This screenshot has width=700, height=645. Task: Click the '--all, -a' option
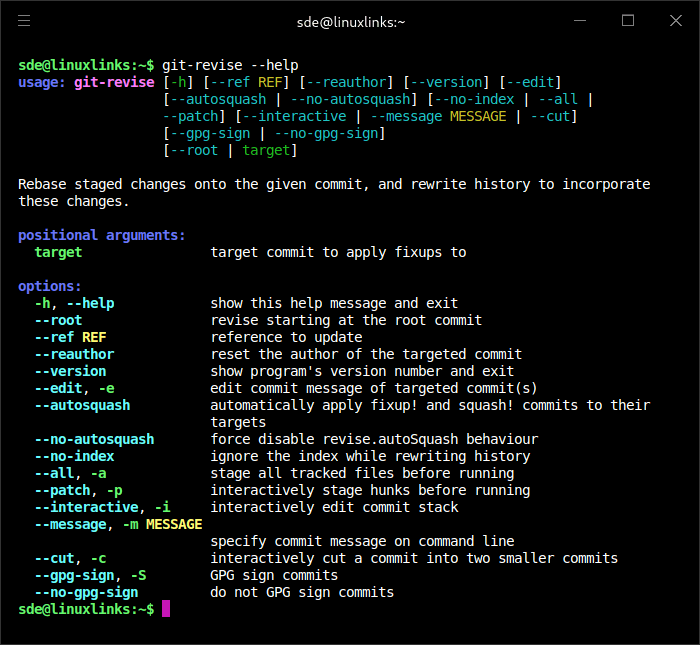pyautogui.click(x=71, y=473)
